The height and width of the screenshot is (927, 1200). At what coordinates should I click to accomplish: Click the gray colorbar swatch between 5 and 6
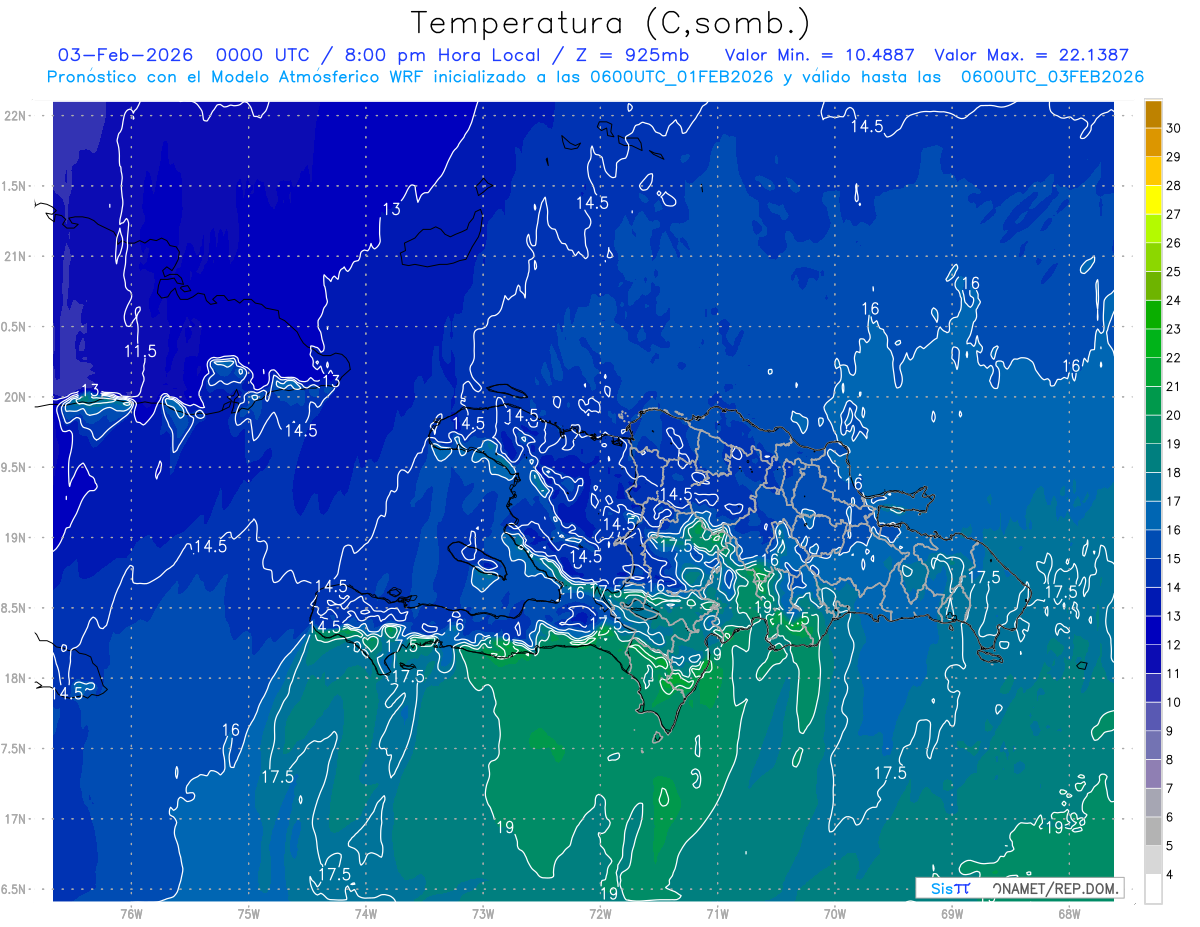1153,831
